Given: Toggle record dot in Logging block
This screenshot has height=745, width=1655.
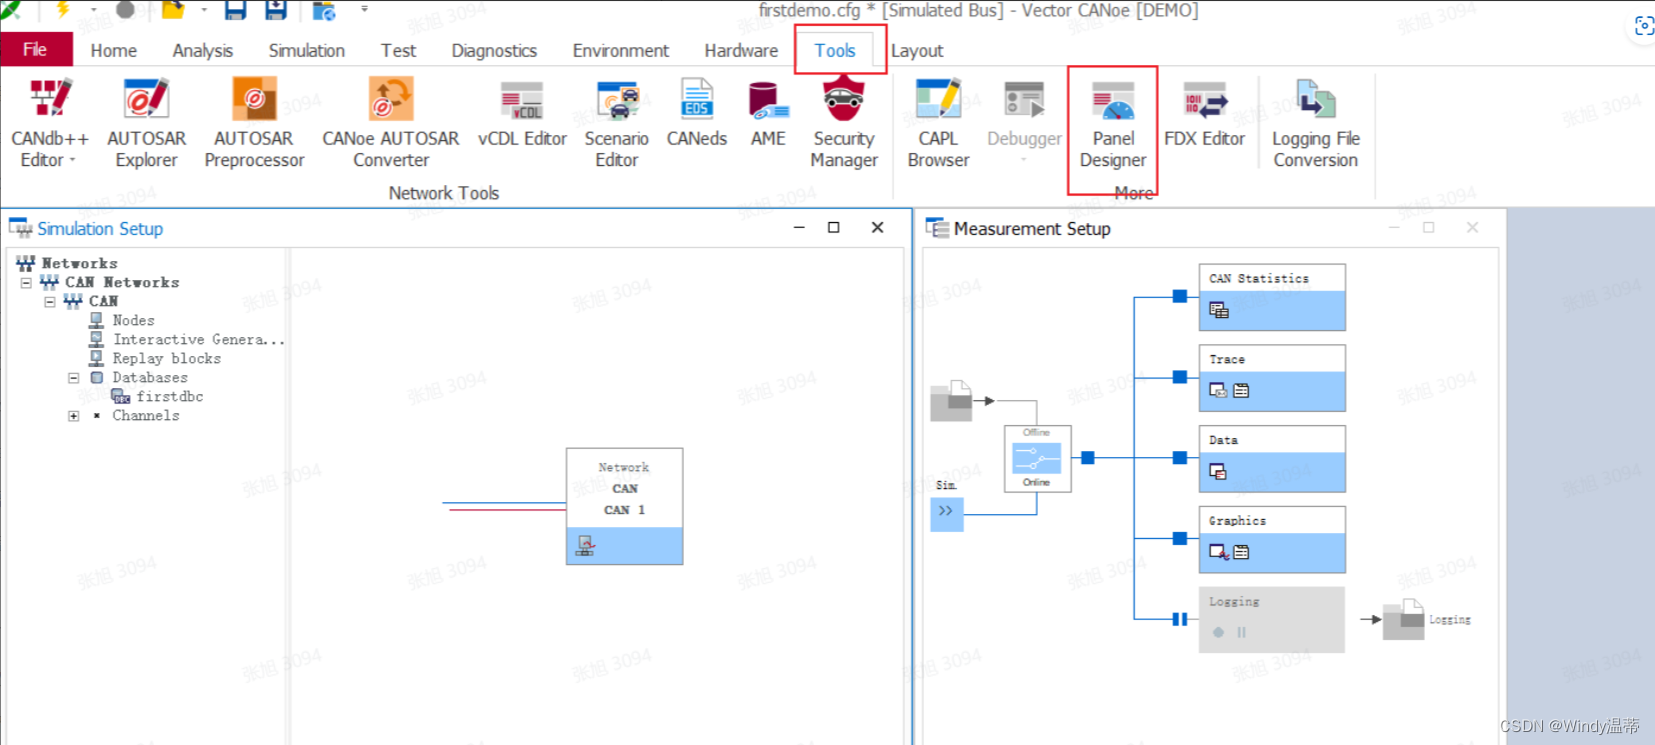Looking at the screenshot, I should click(1218, 632).
